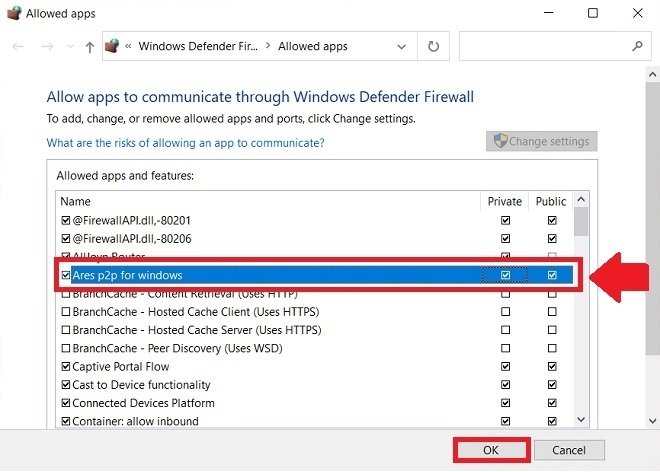Click the firewall icon in address bar

112,45
